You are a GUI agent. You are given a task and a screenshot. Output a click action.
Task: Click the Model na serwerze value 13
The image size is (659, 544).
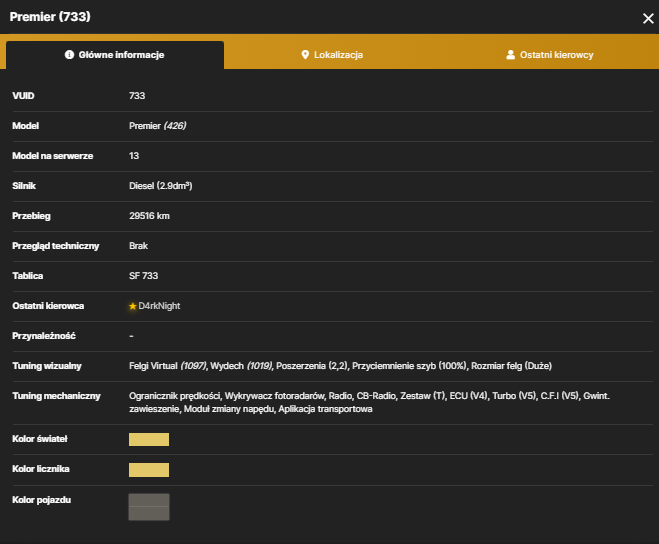134,156
